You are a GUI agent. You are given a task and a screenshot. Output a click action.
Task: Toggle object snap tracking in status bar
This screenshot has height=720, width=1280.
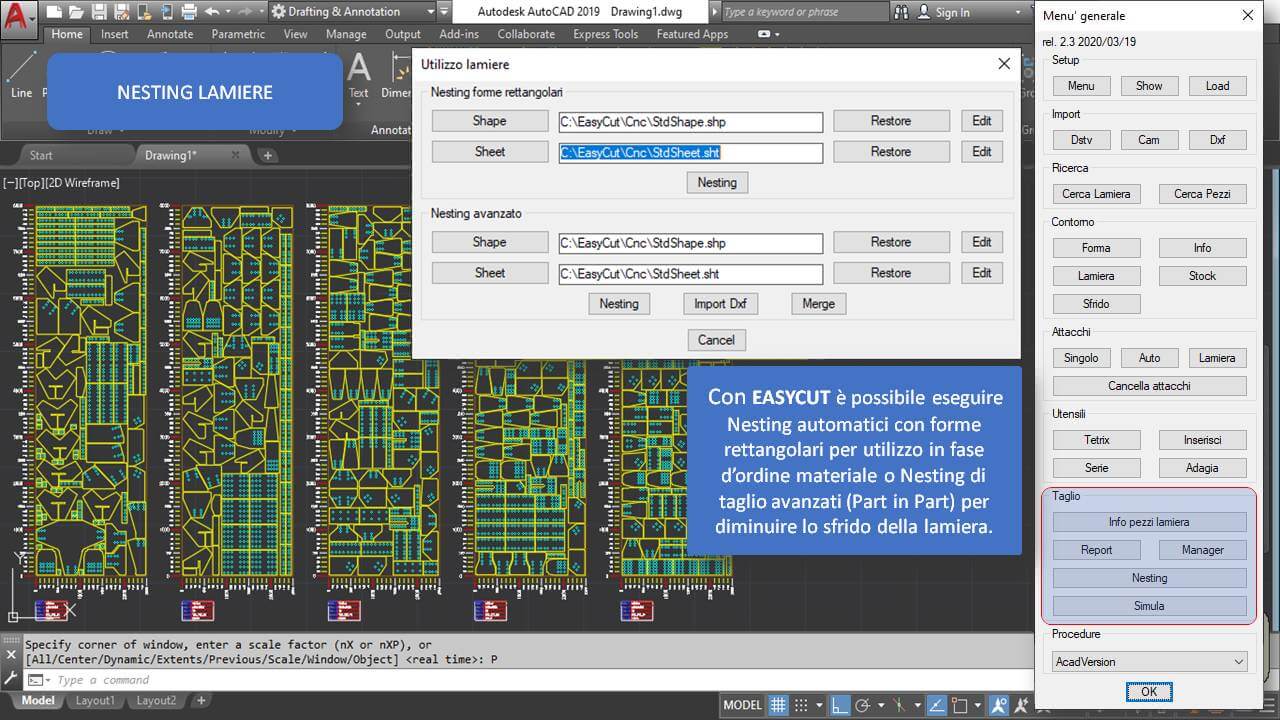937,705
